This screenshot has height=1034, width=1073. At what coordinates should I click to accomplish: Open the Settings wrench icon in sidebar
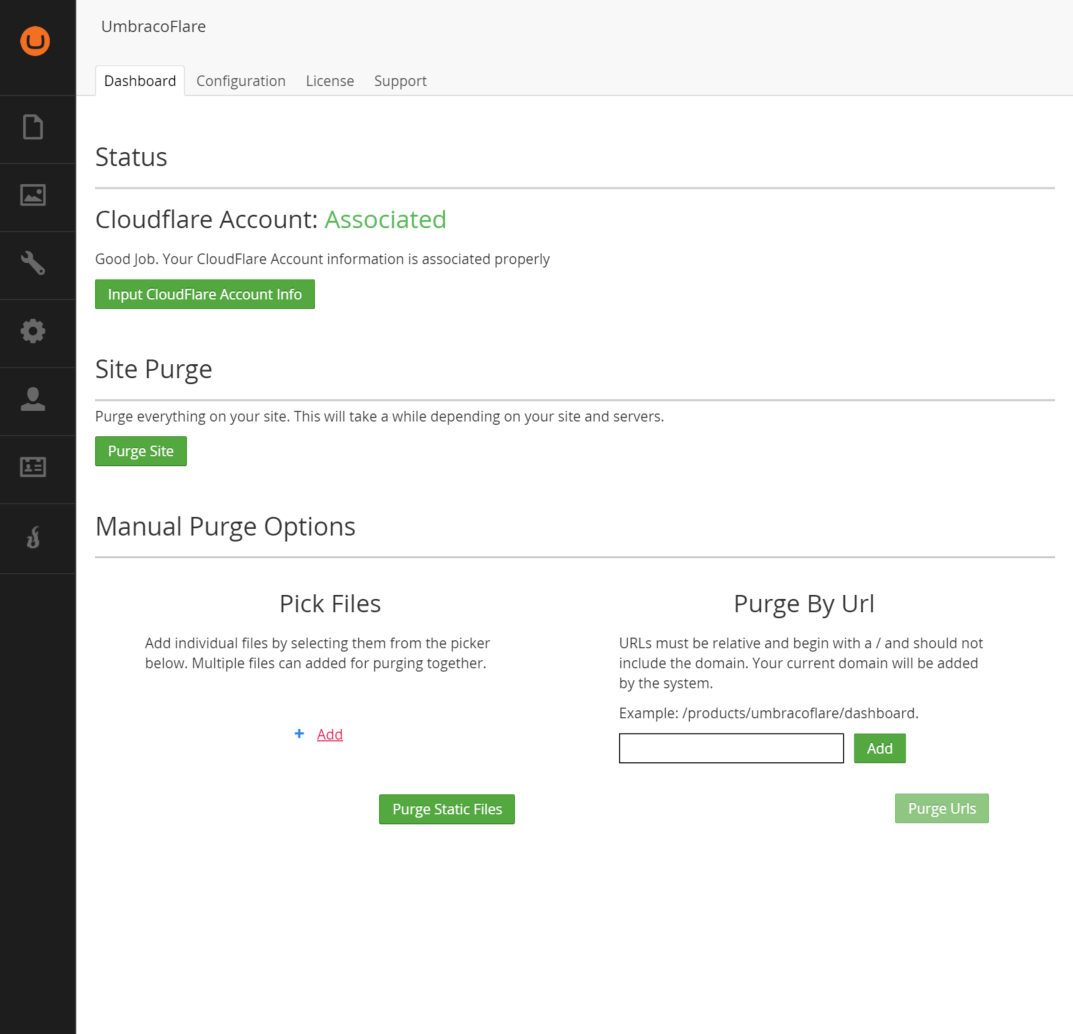coord(33,263)
